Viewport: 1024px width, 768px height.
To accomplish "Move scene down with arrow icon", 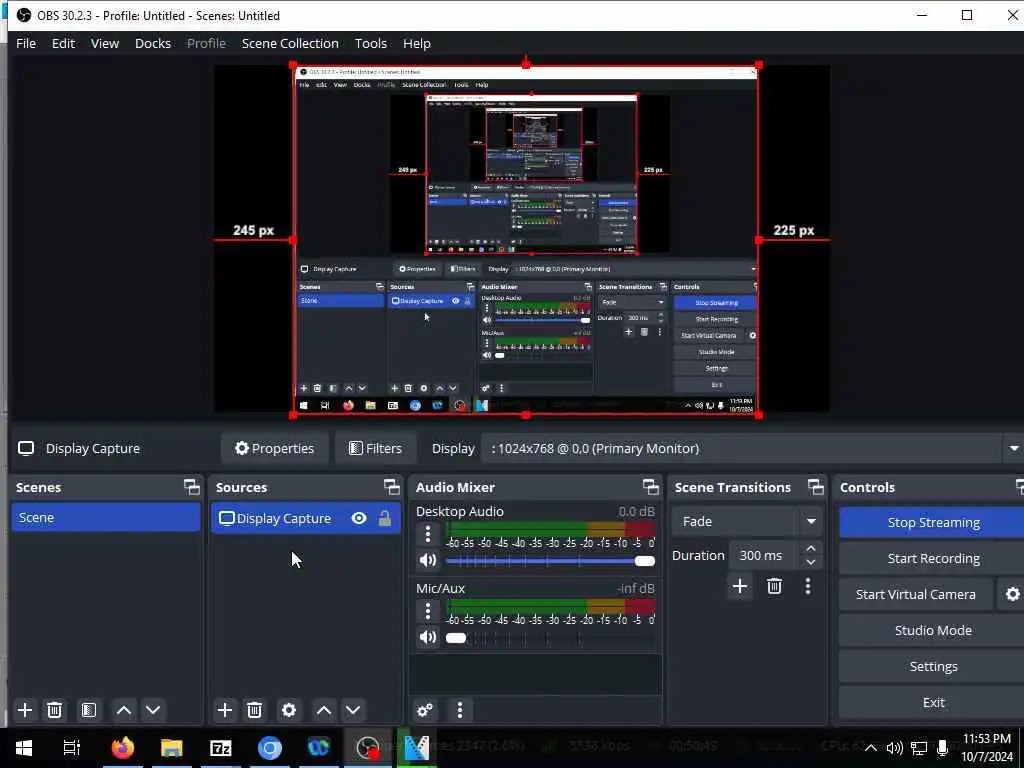I will point(153,710).
